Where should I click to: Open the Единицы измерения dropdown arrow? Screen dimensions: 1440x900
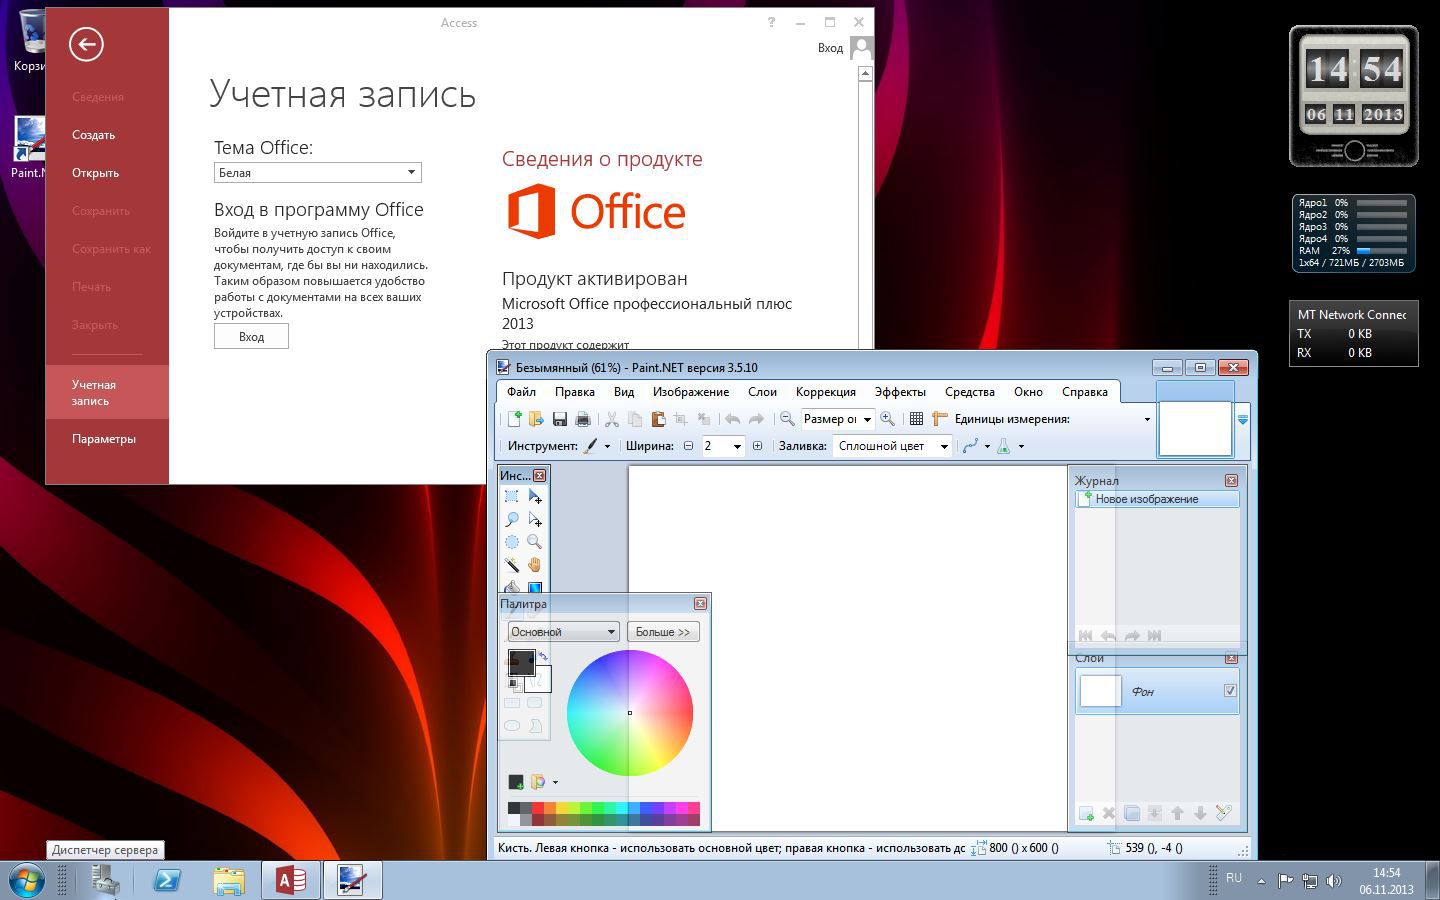[x=1147, y=419]
